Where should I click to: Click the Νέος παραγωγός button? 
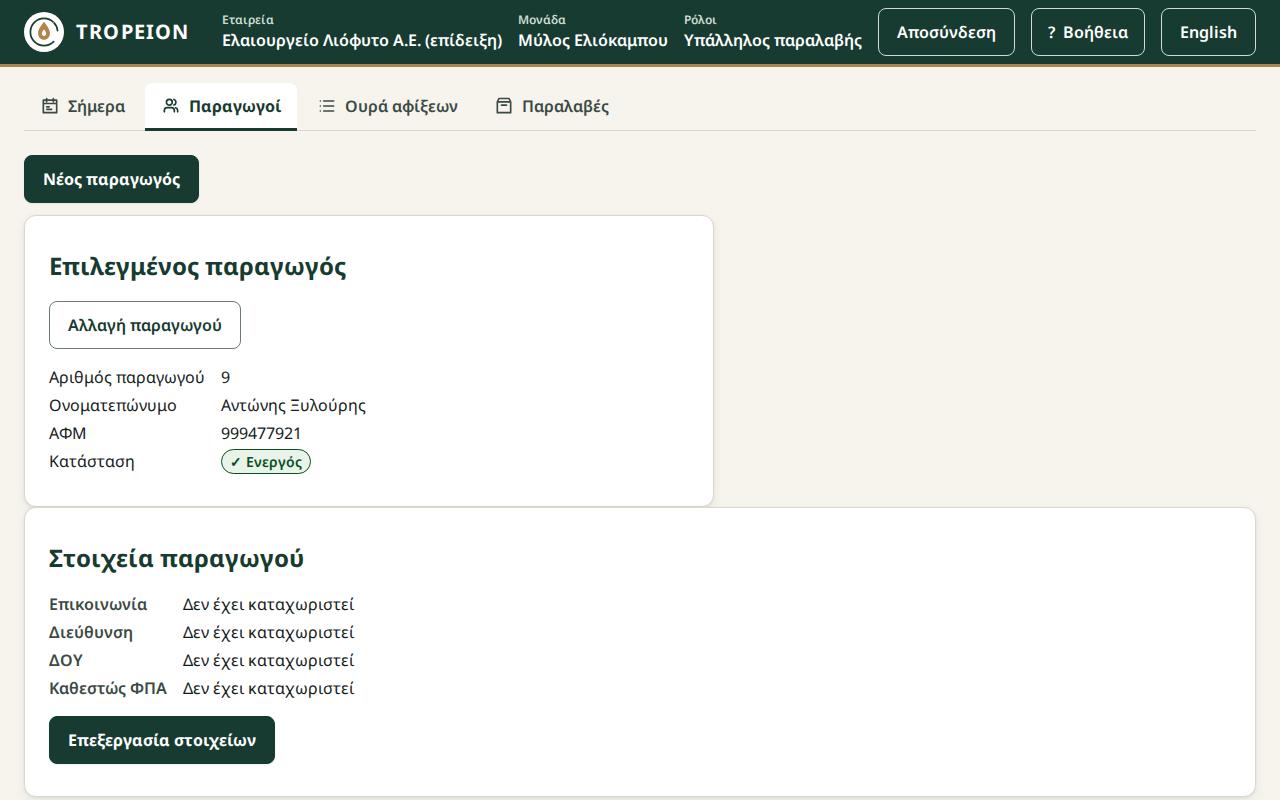(x=111, y=179)
